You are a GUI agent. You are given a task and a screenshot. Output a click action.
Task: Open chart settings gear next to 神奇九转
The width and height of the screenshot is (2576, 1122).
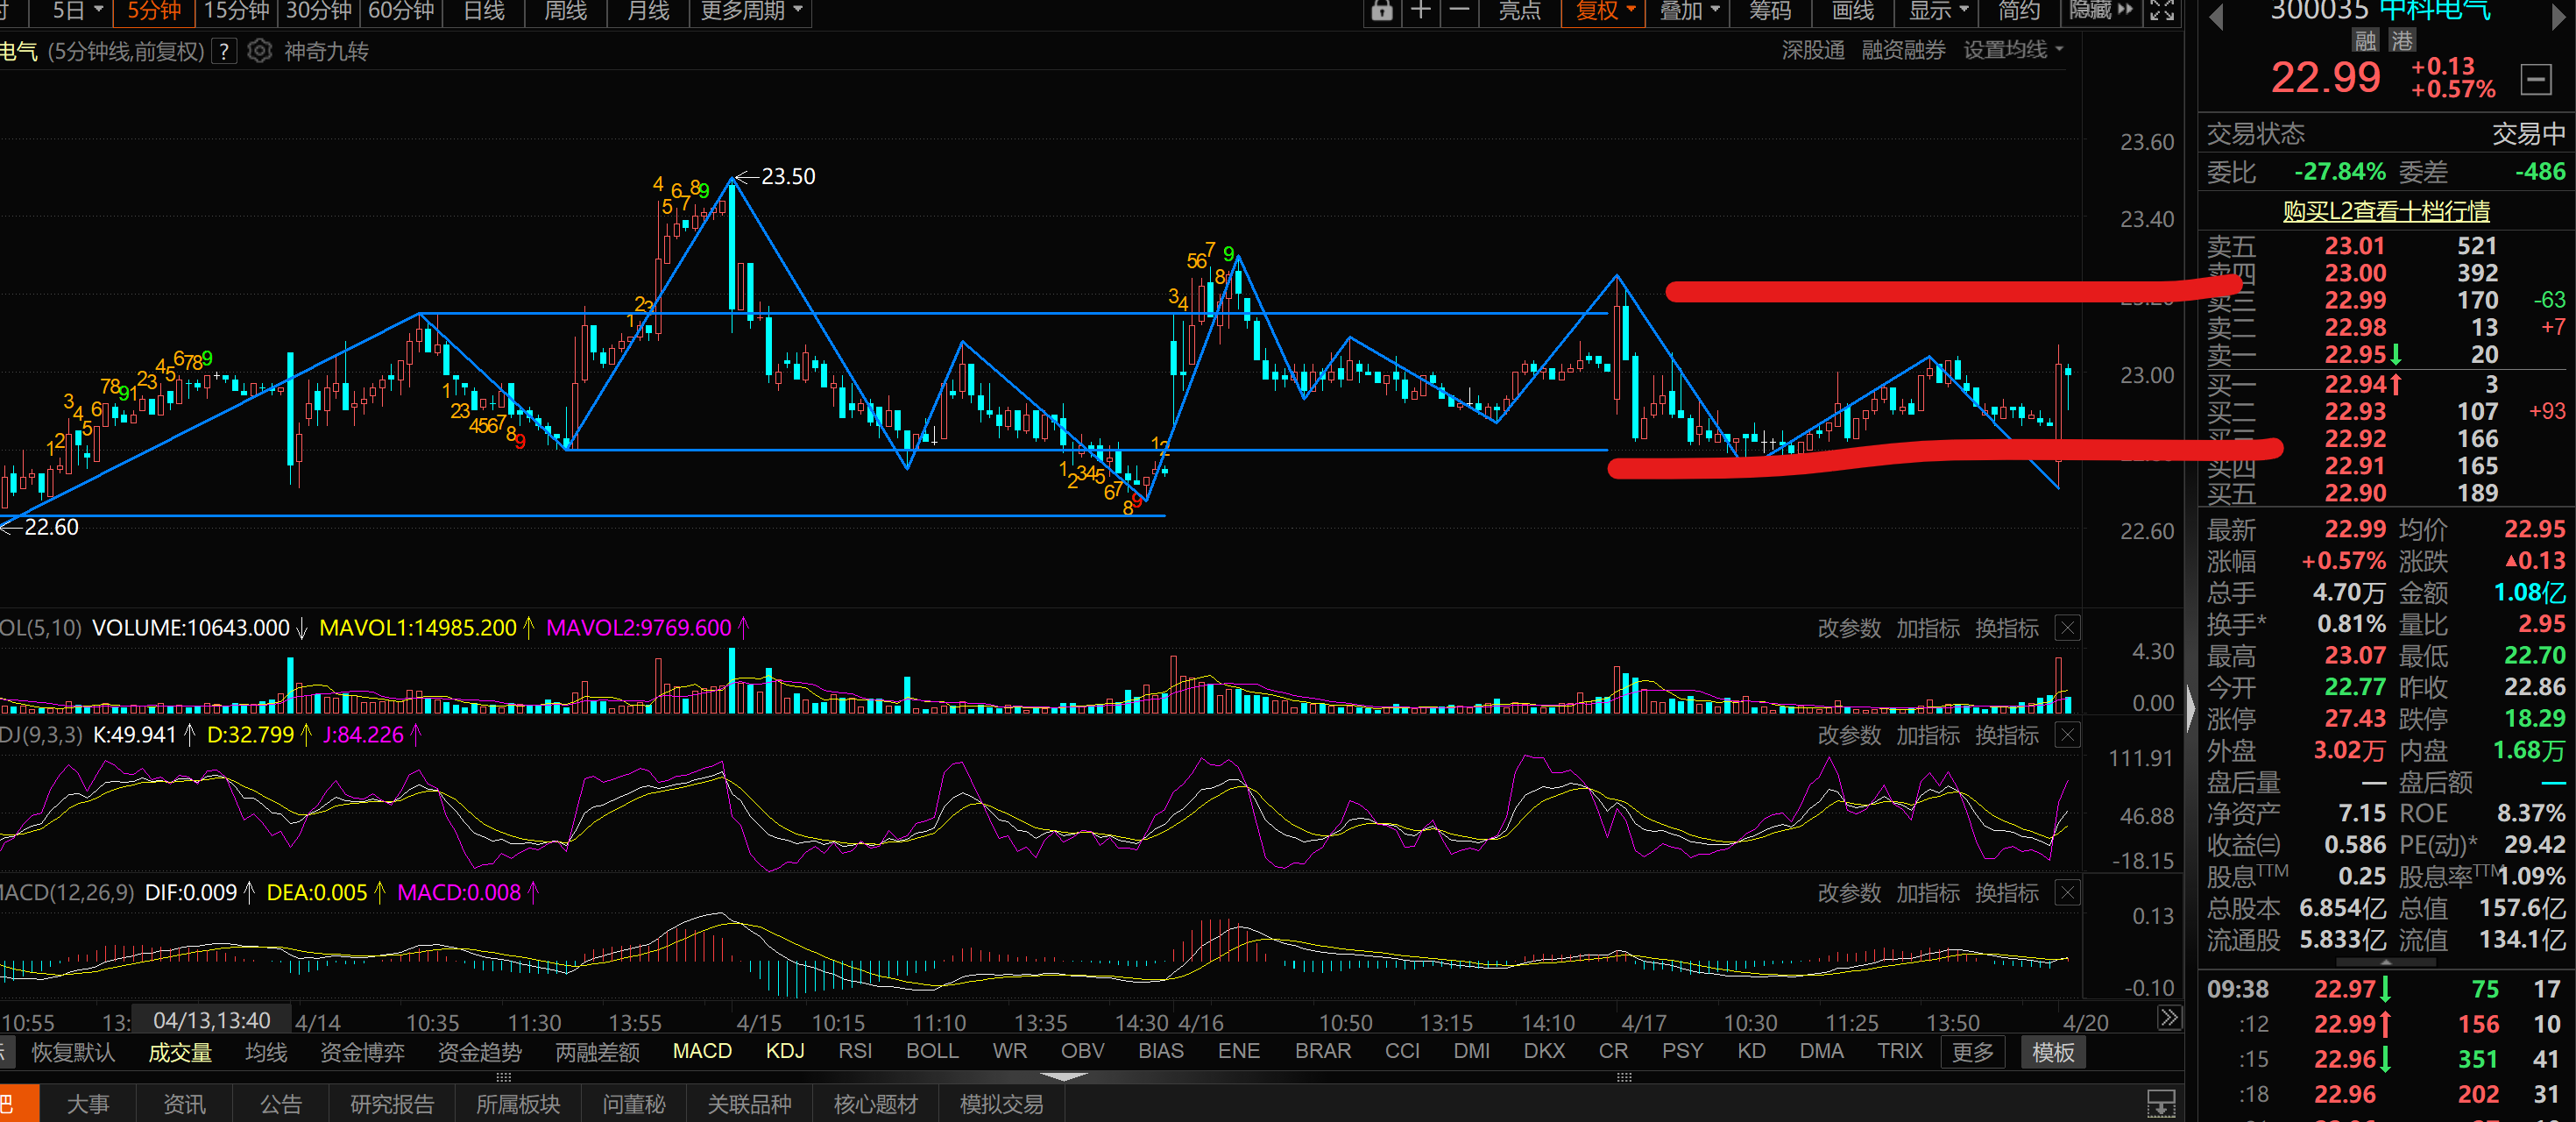[259, 51]
